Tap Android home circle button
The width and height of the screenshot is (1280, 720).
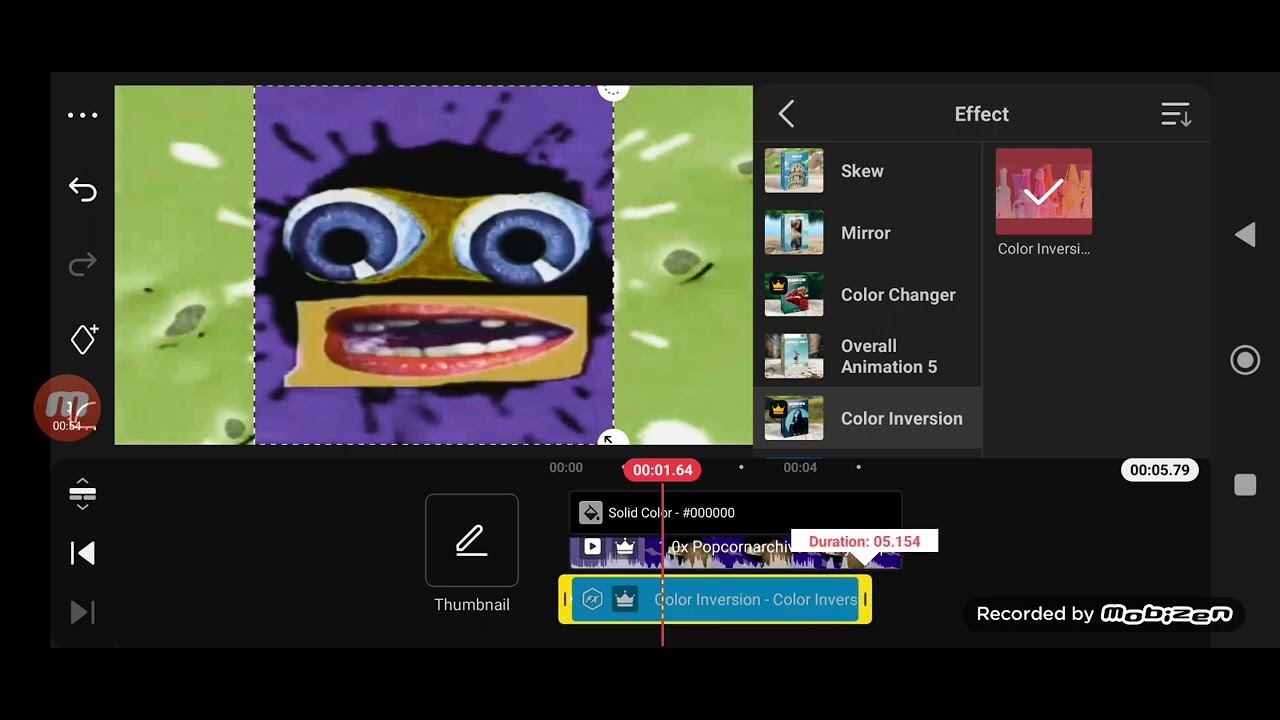click(1245, 360)
